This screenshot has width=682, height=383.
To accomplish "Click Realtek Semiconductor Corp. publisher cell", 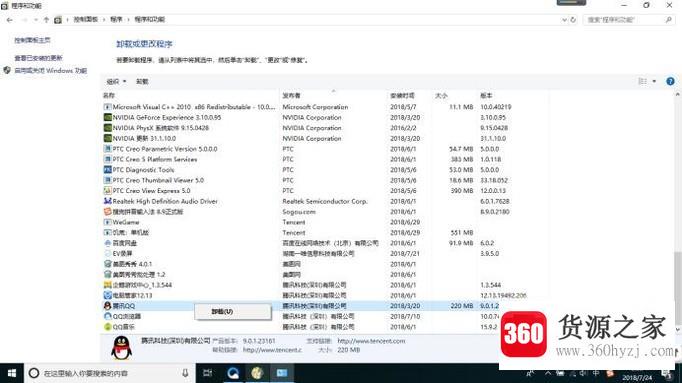I will click(x=325, y=201).
